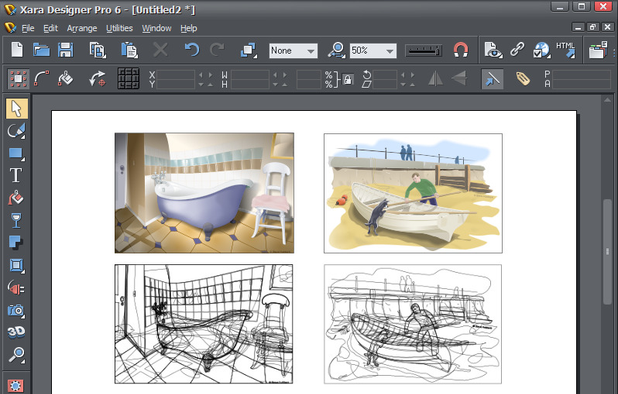Select the Bevel tool
The width and height of the screenshot is (618, 394).
click(17, 266)
